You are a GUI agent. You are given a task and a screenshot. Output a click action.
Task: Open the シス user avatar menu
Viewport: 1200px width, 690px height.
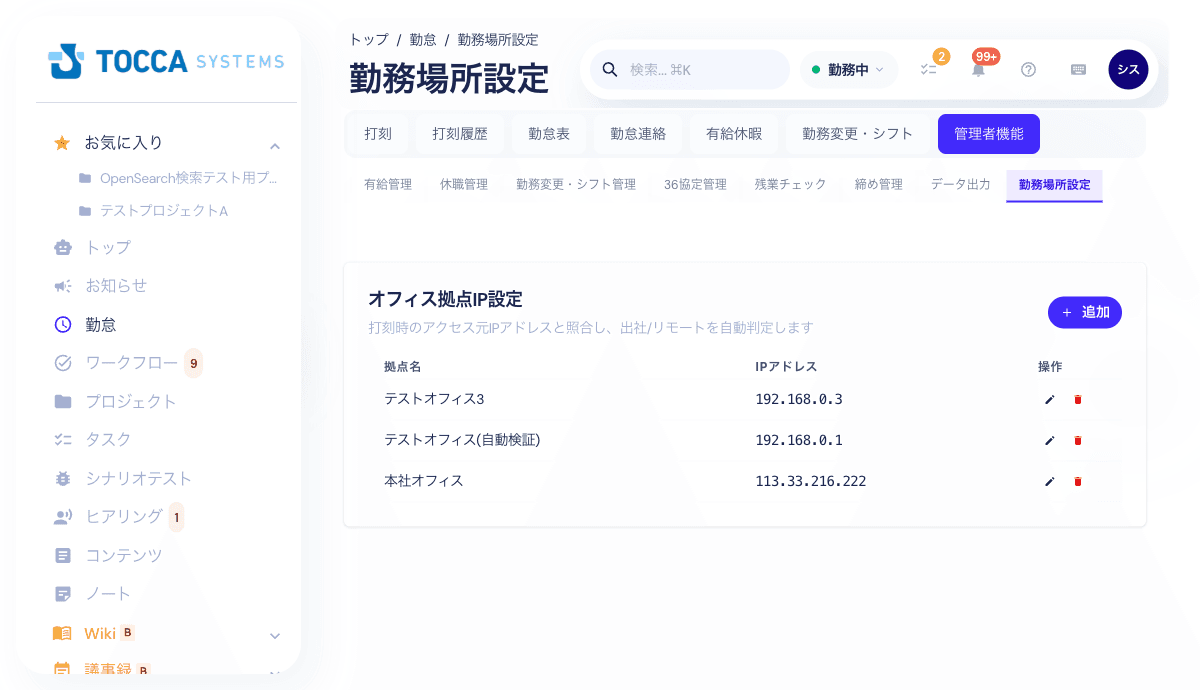1128,69
